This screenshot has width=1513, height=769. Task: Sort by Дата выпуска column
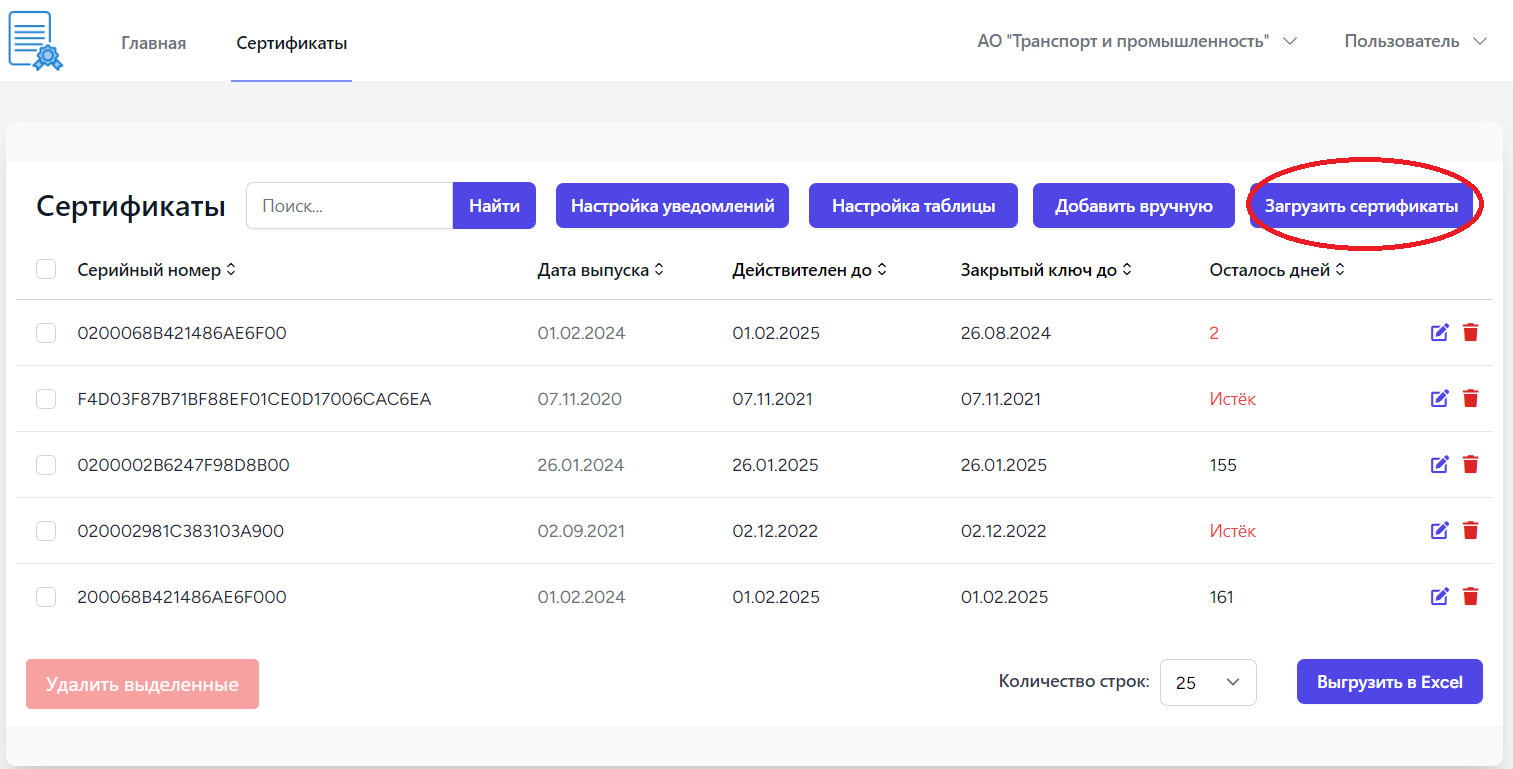click(x=600, y=270)
